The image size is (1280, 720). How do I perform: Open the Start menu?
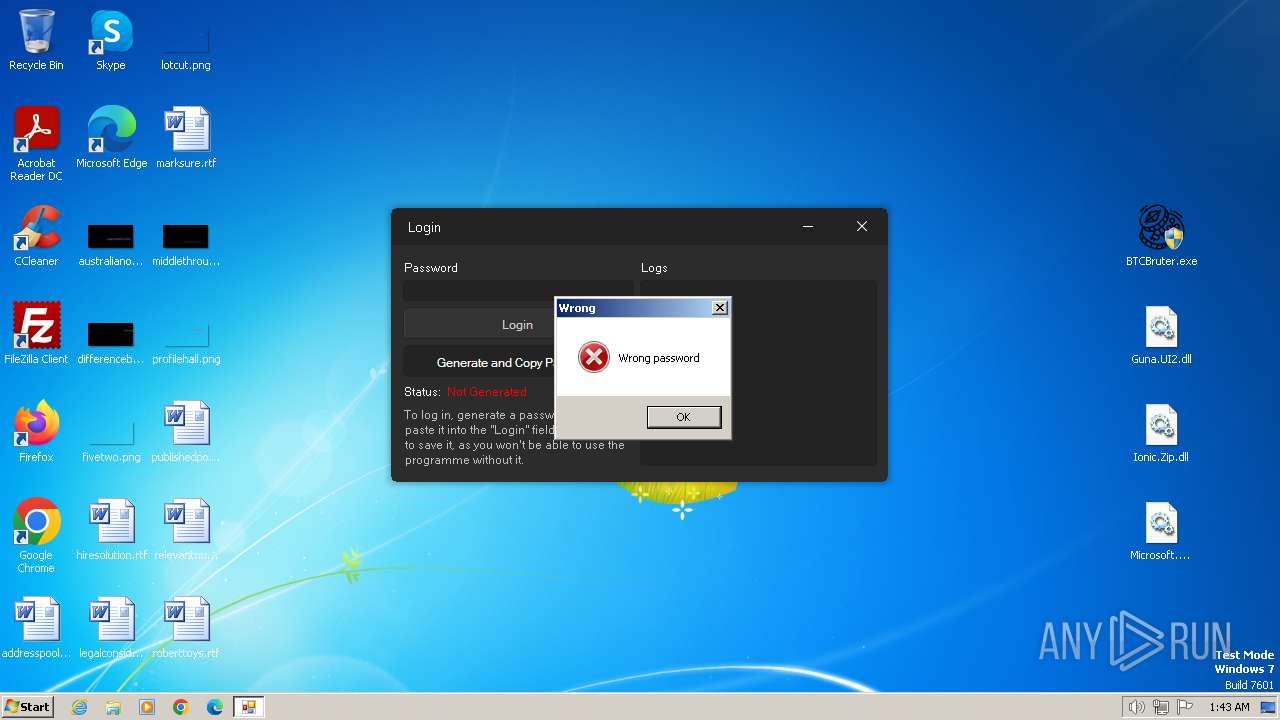pos(28,706)
